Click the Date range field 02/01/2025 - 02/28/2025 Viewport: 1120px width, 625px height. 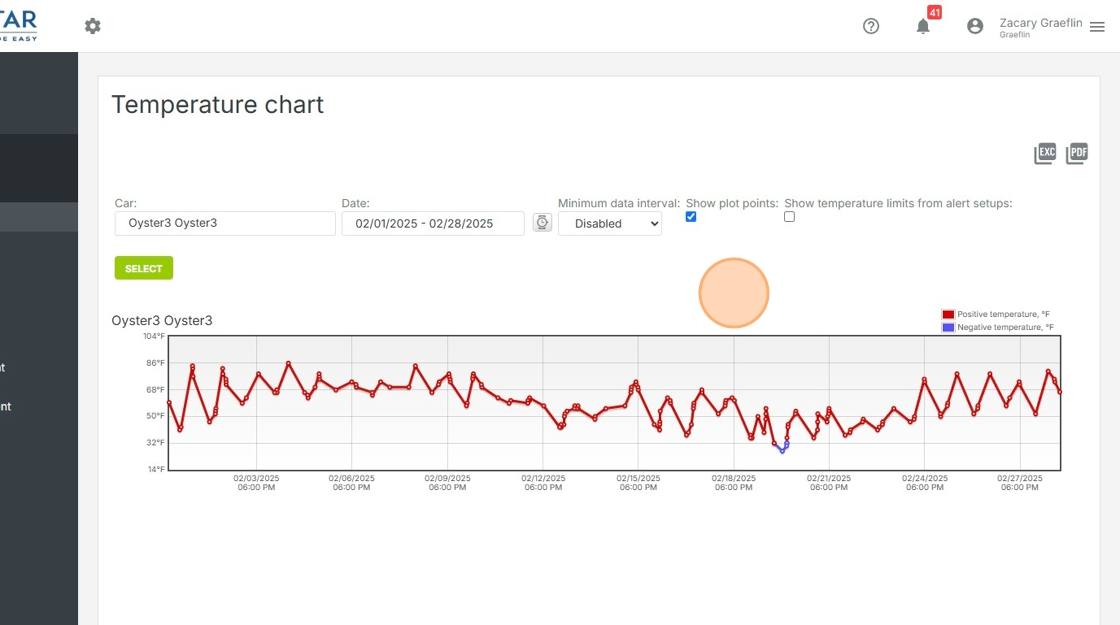tap(433, 224)
